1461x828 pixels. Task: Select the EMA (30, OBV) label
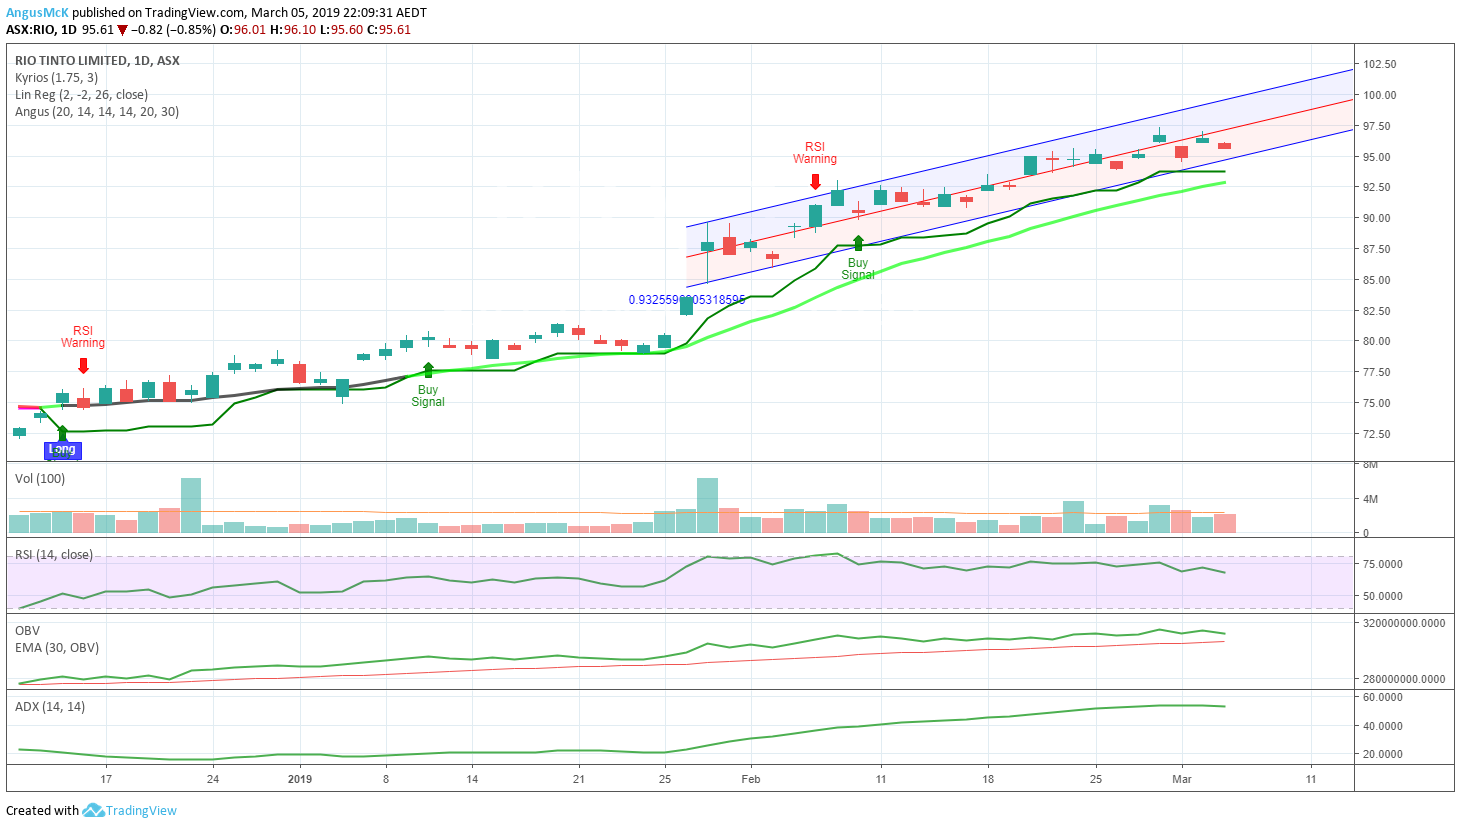pyautogui.click(x=57, y=648)
